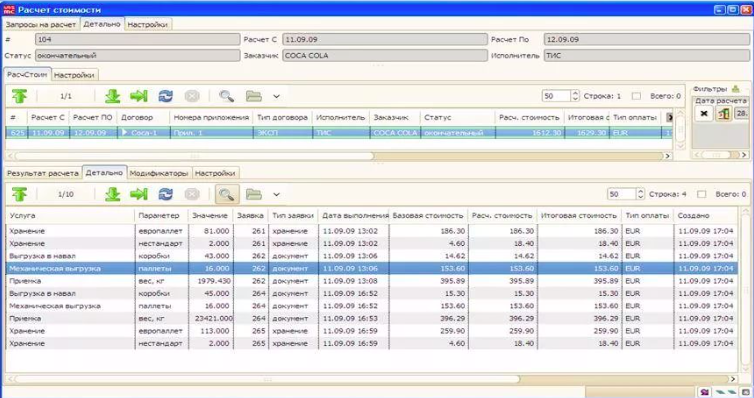
Task: Click the folder icon in lower toolbar
Action: tap(253, 194)
